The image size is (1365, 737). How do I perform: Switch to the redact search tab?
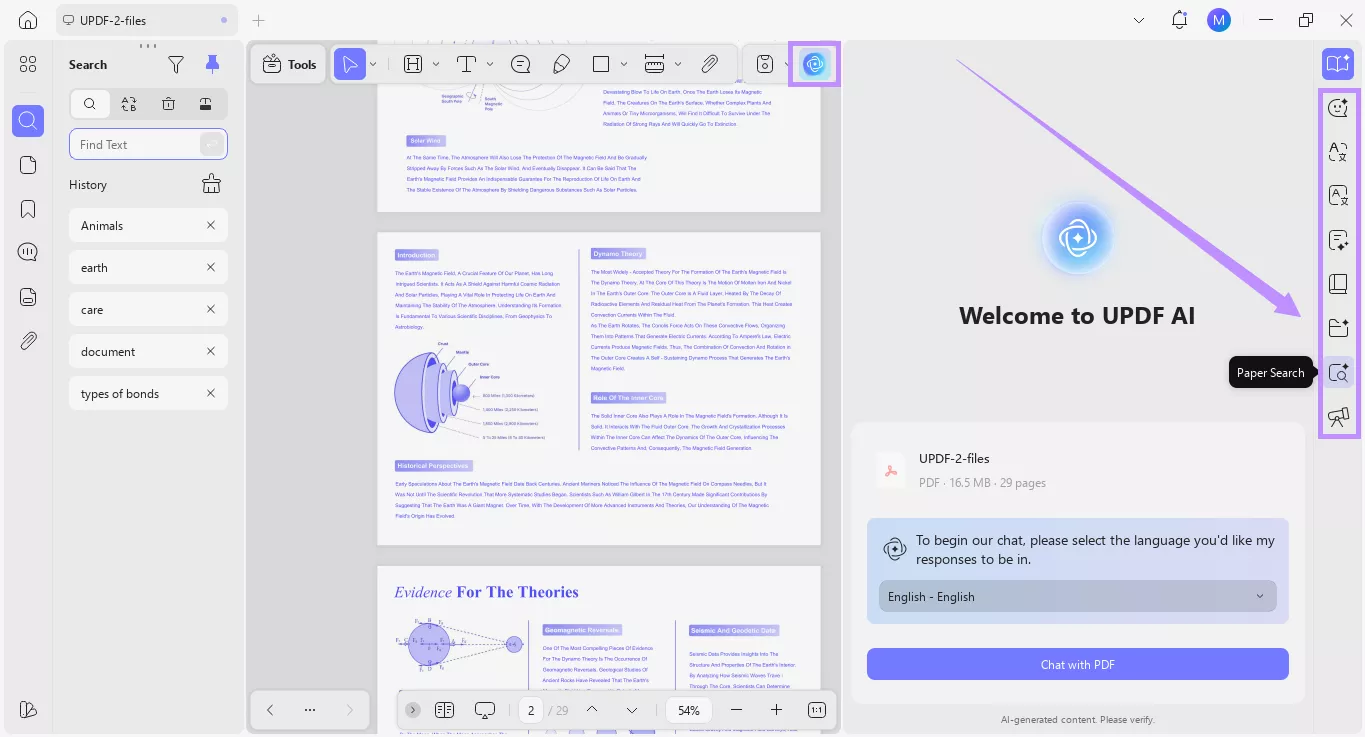pos(206,104)
